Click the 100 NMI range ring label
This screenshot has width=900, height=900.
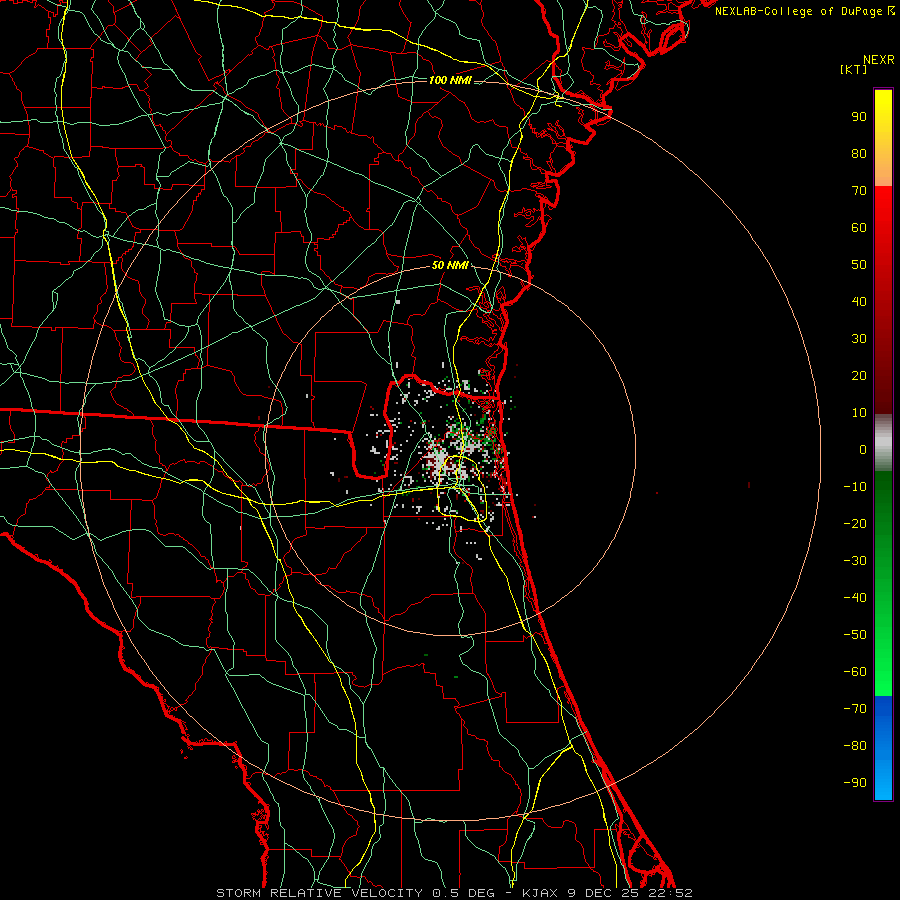[x=450, y=80]
